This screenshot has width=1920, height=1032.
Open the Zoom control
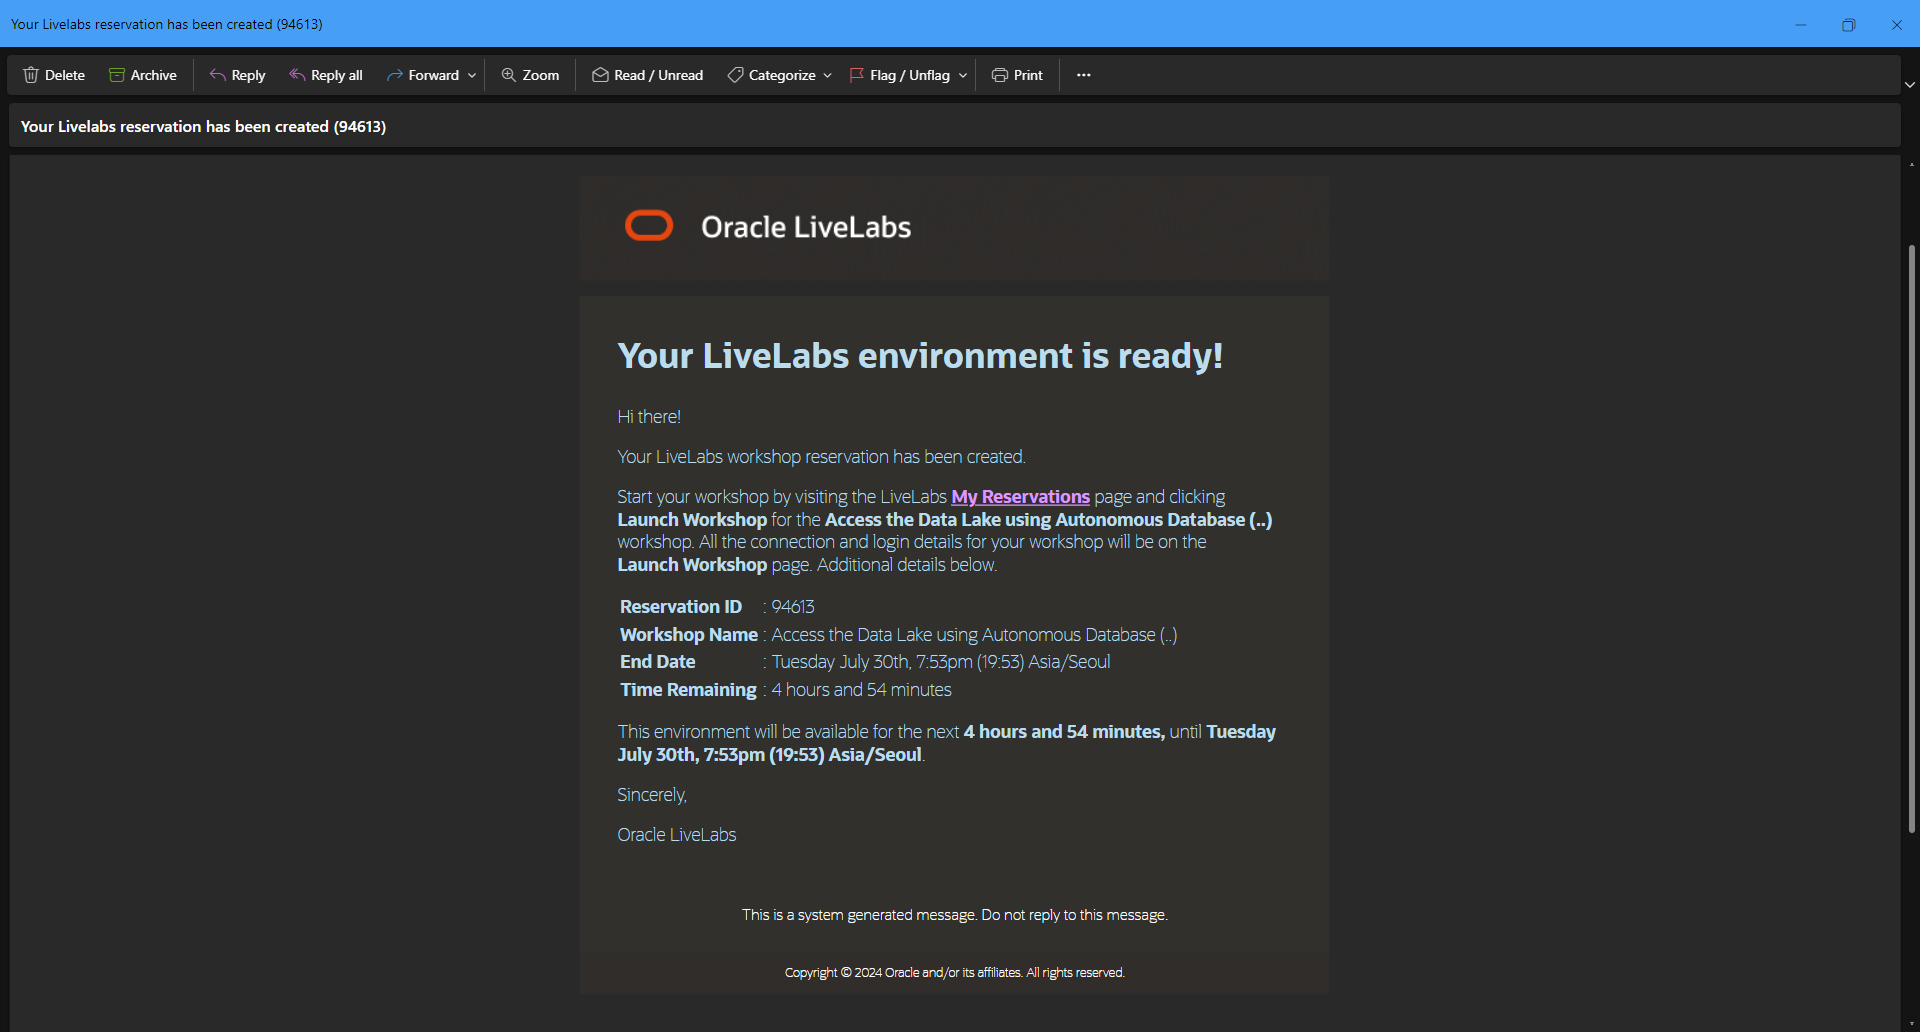click(530, 75)
